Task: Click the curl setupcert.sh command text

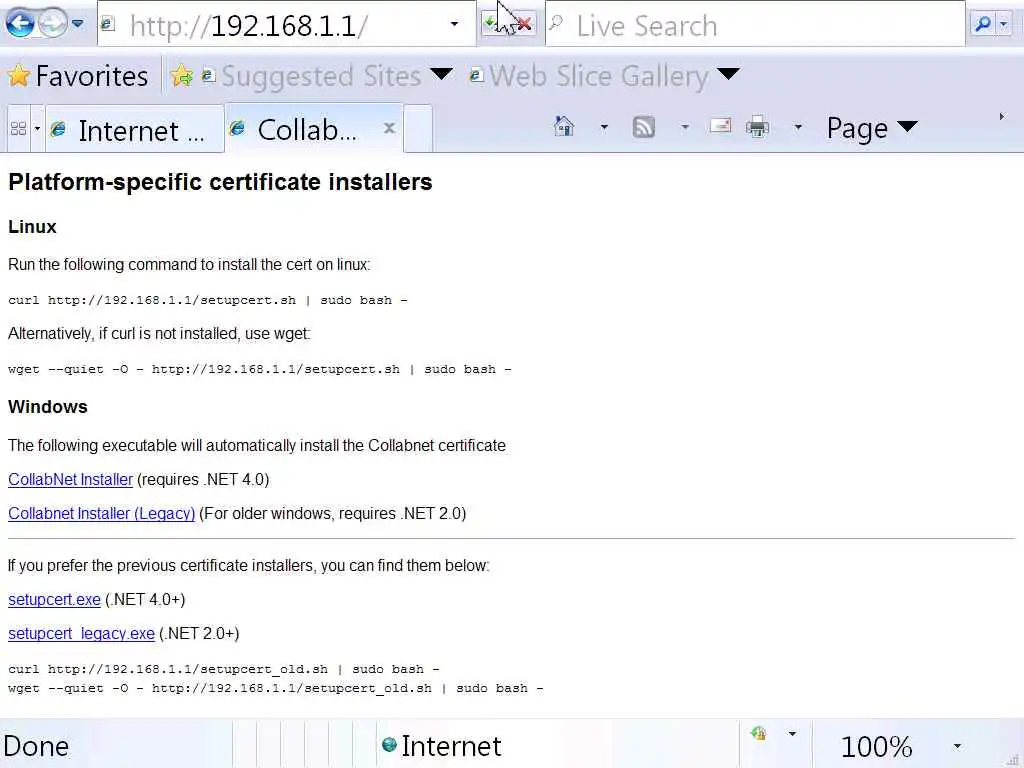Action: 208,300
